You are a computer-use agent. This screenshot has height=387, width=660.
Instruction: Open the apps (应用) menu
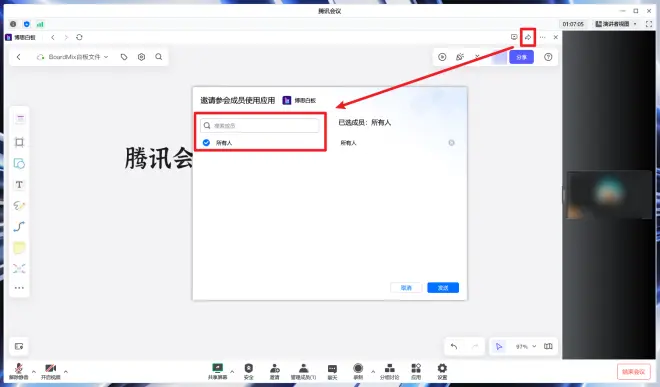(416, 371)
